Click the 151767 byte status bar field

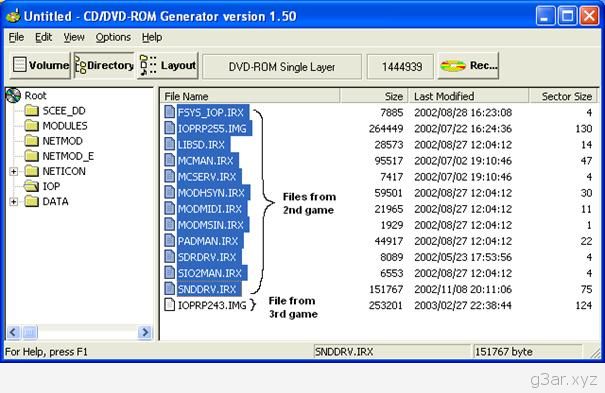tap(527, 352)
